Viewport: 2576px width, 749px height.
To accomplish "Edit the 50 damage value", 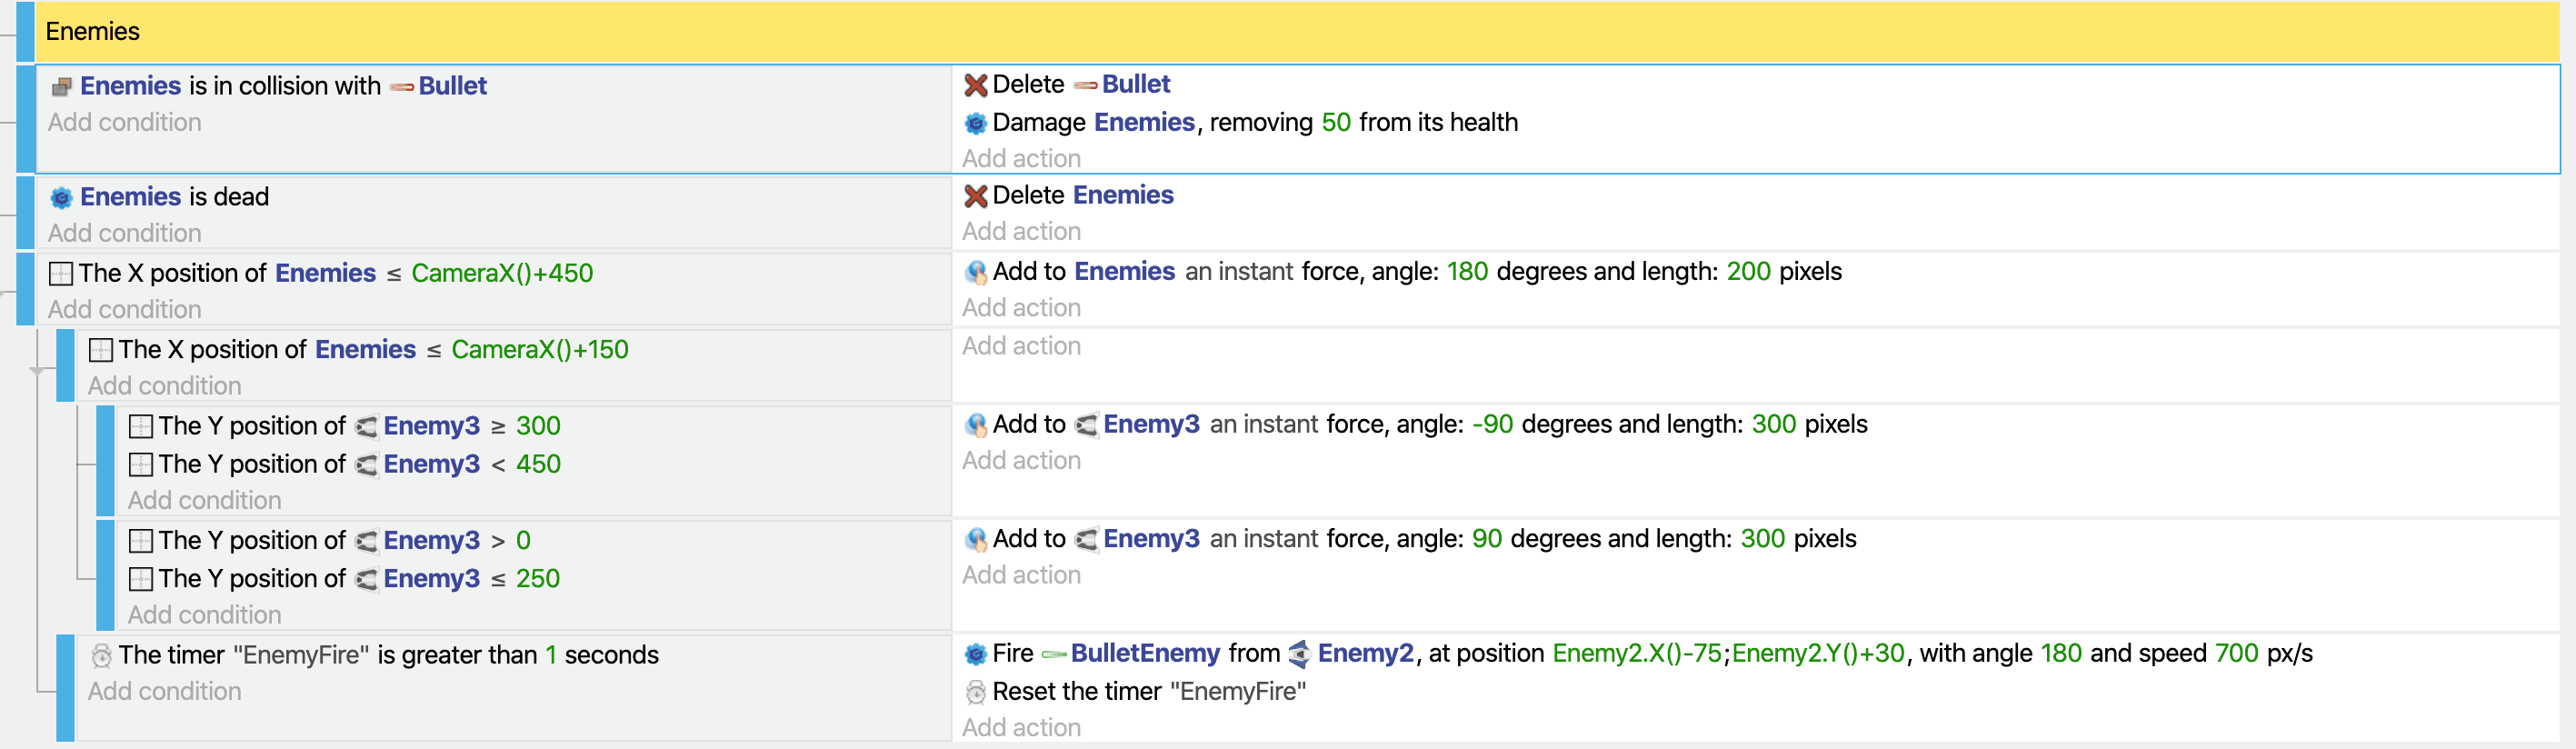I will (x=1335, y=122).
